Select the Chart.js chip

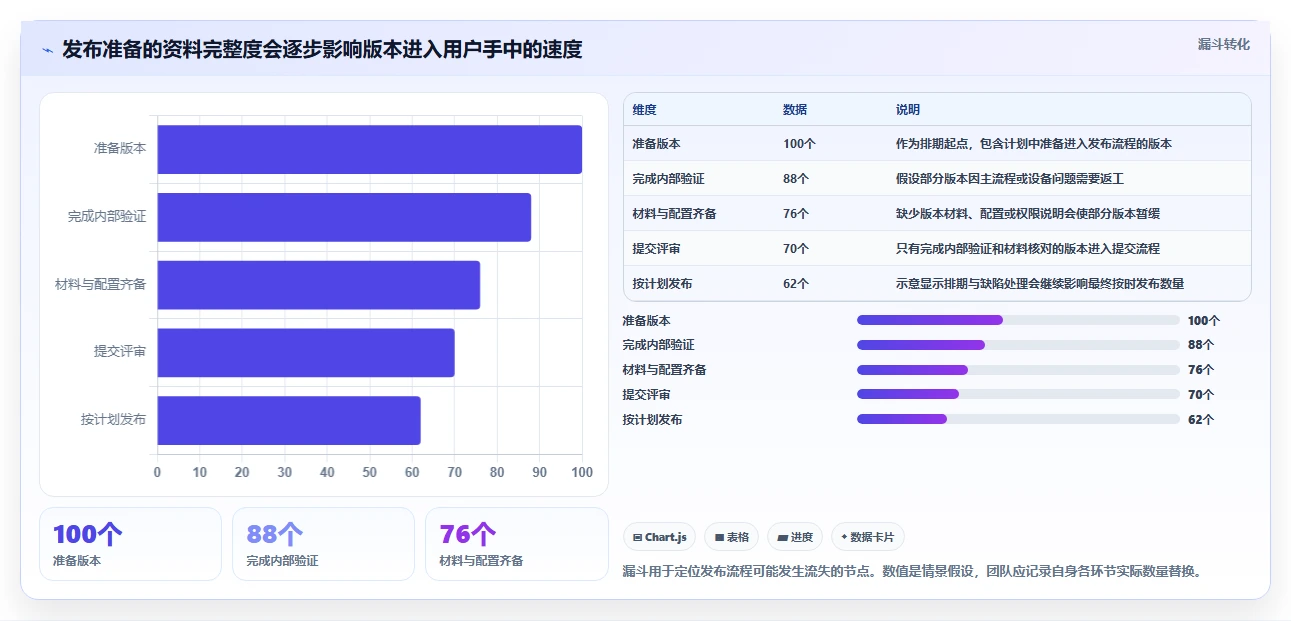[660, 537]
